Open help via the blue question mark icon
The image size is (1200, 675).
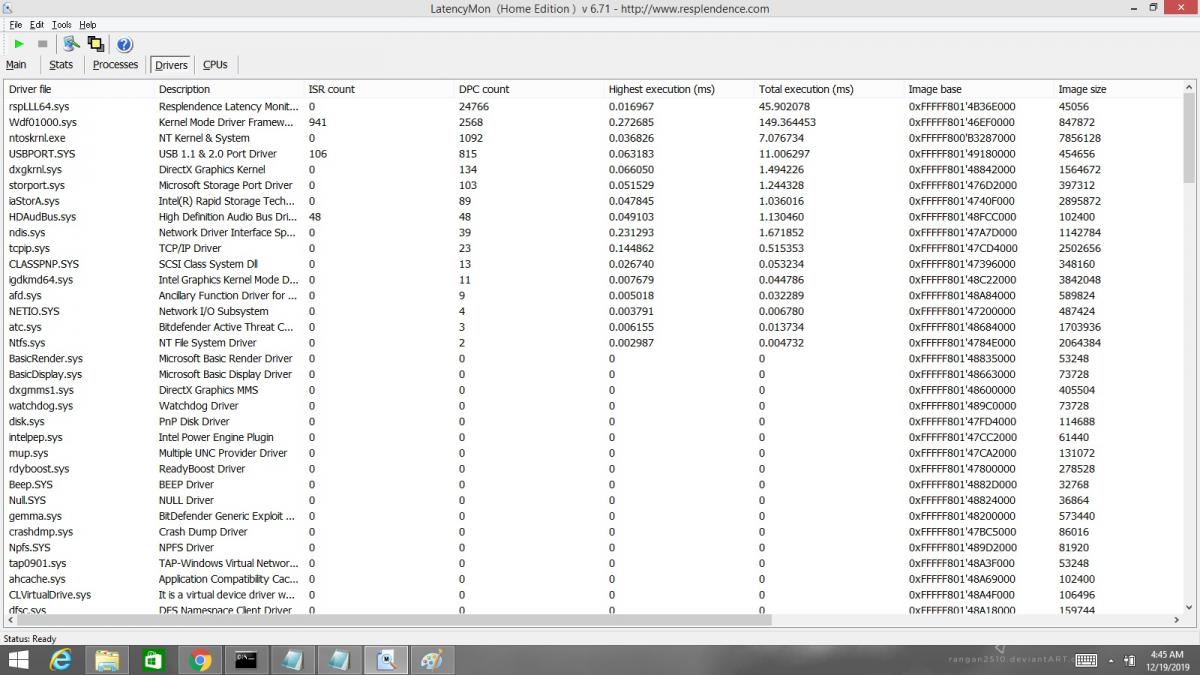point(124,44)
